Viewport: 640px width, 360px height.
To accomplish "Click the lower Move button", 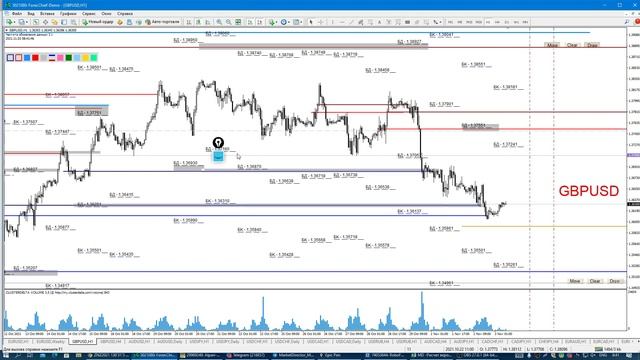I will pyautogui.click(x=575, y=281).
